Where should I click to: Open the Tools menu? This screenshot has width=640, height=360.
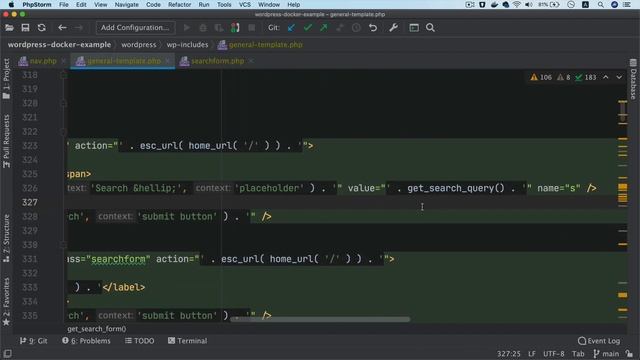click(x=224, y=4)
